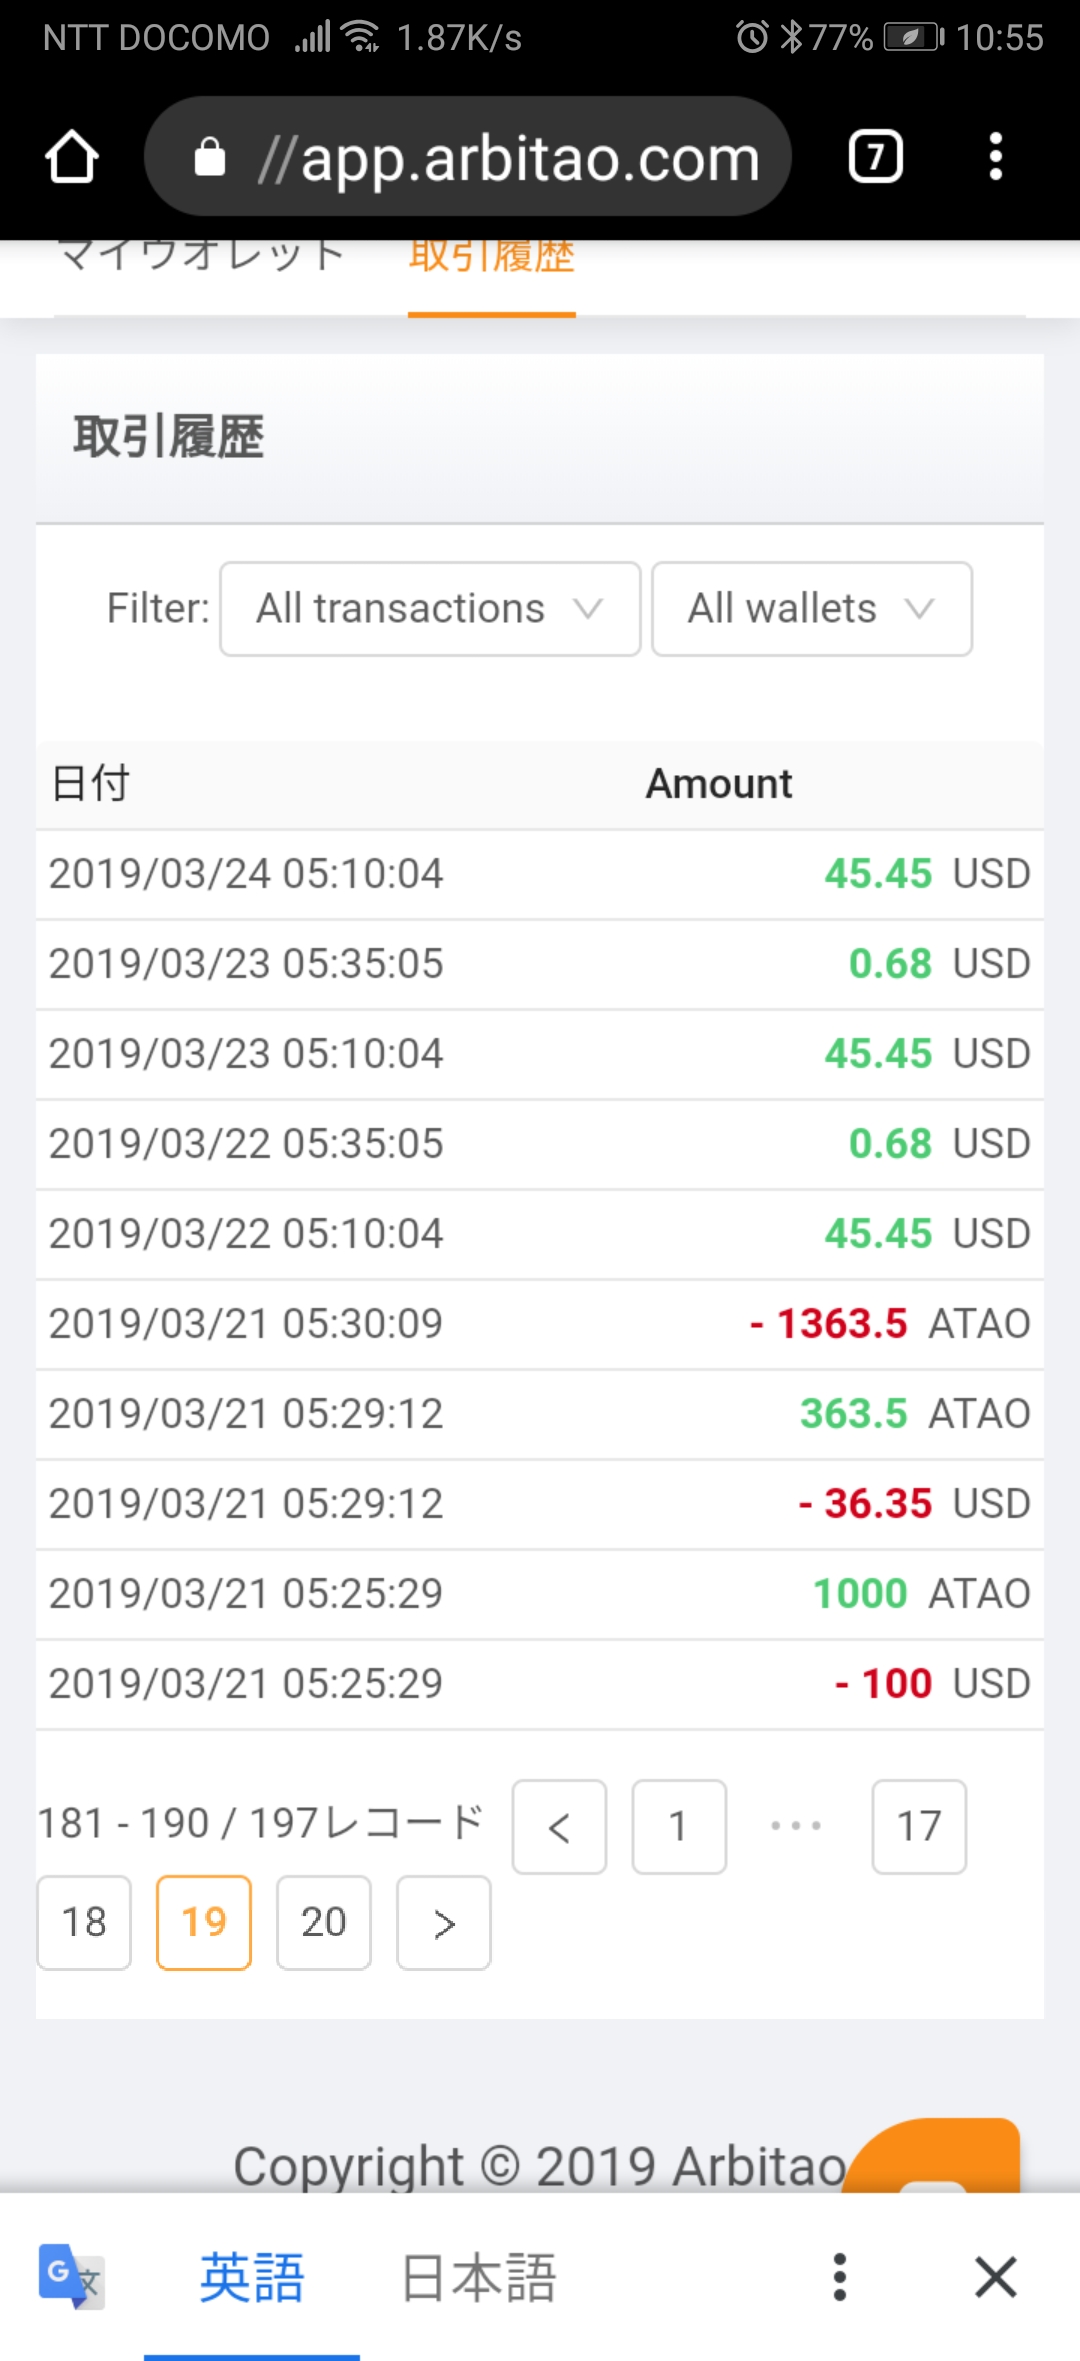Jump to page 1 of records
1080x2361 pixels.
tap(679, 1826)
